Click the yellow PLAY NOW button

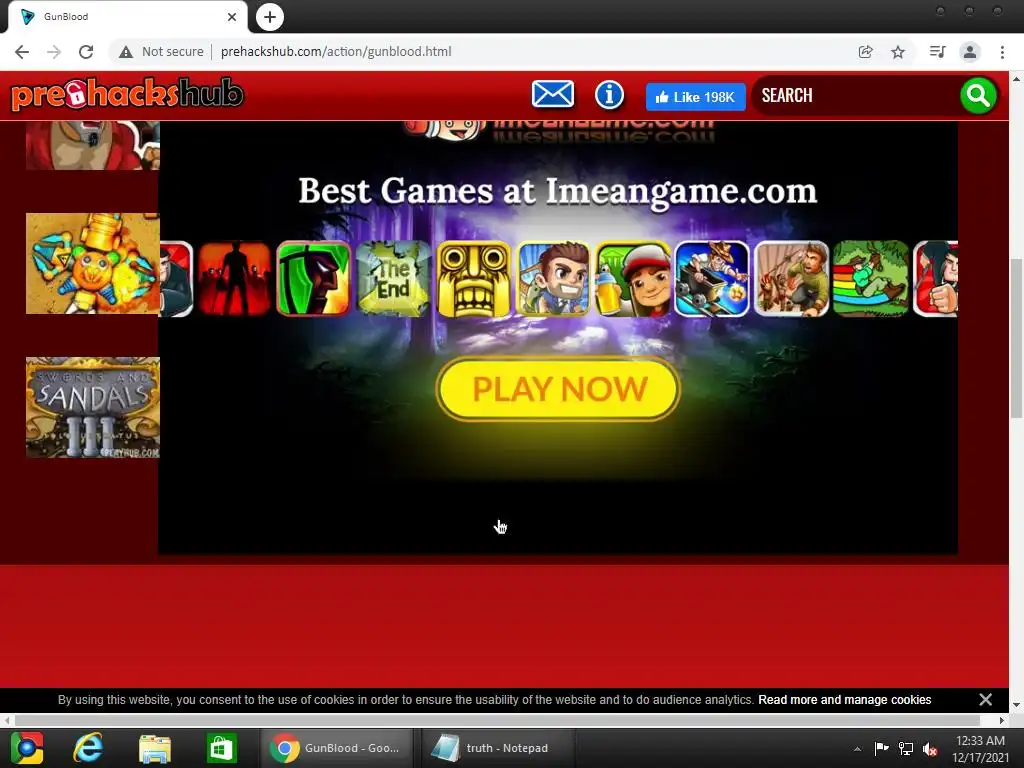pyautogui.click(x=558, y=389)
